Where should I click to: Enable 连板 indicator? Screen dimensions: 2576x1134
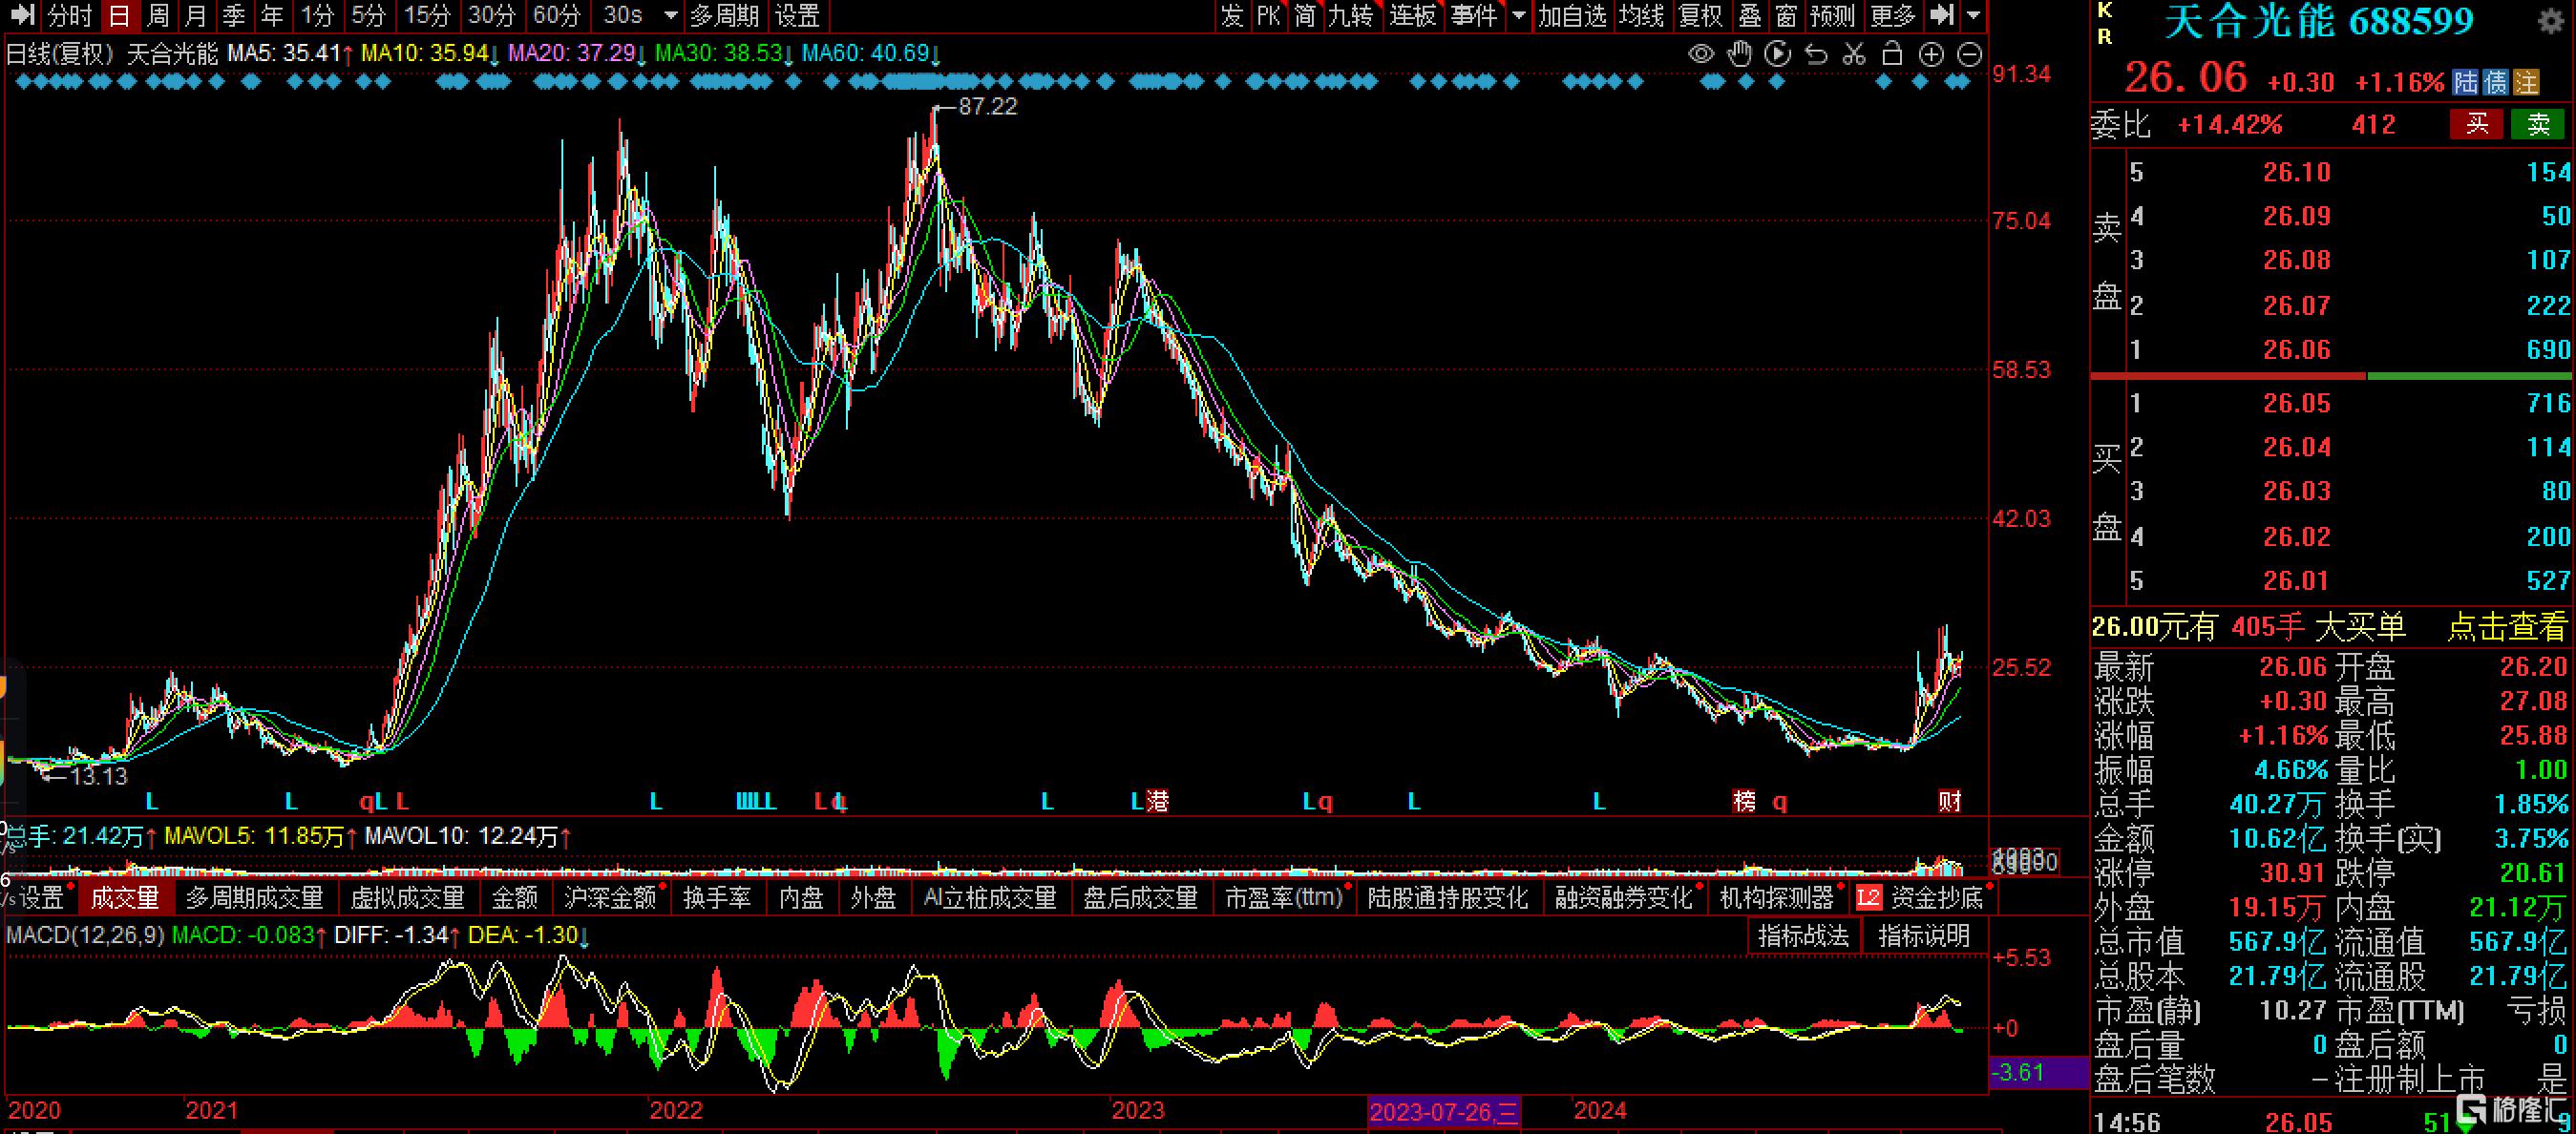(x=1412, y=15)
